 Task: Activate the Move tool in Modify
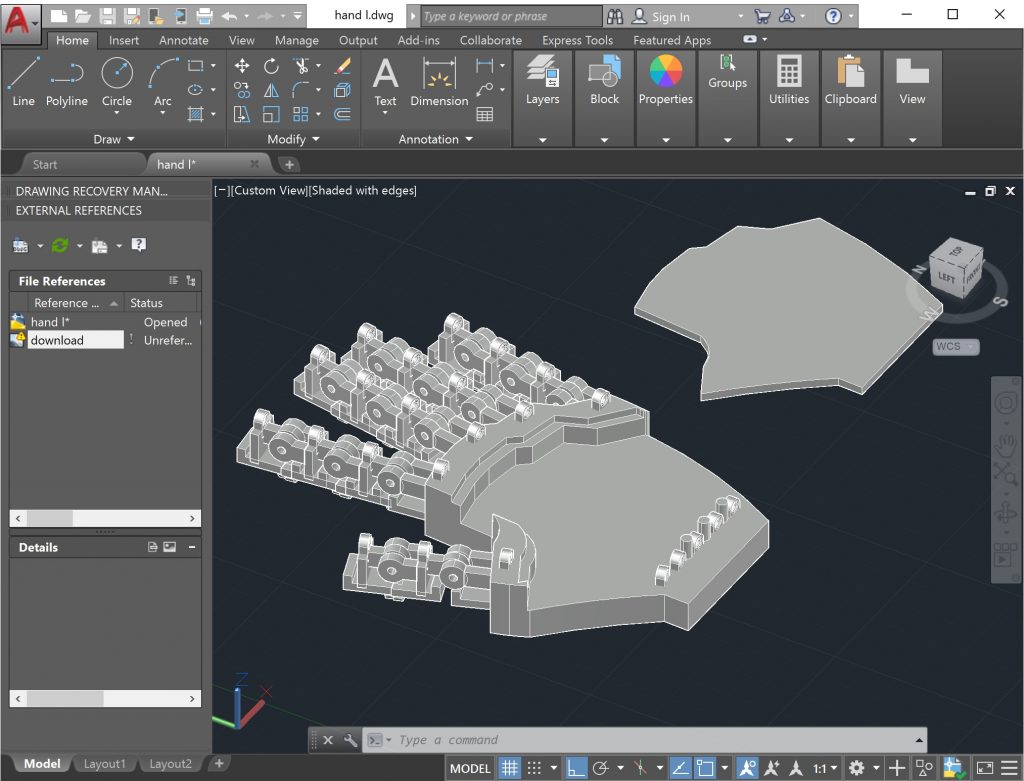coord(242,66)
